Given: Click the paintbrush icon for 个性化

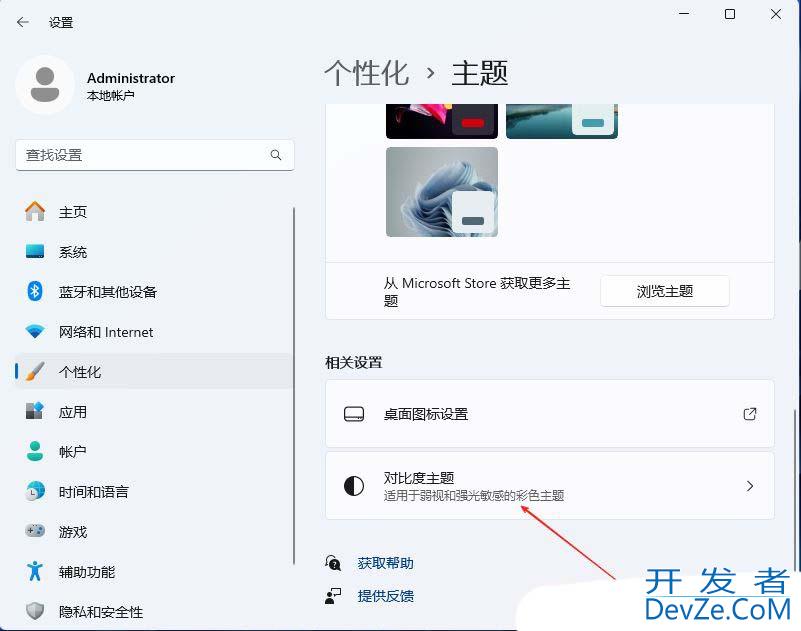Looking at the screenshot, I should click(x=35, y=371).
